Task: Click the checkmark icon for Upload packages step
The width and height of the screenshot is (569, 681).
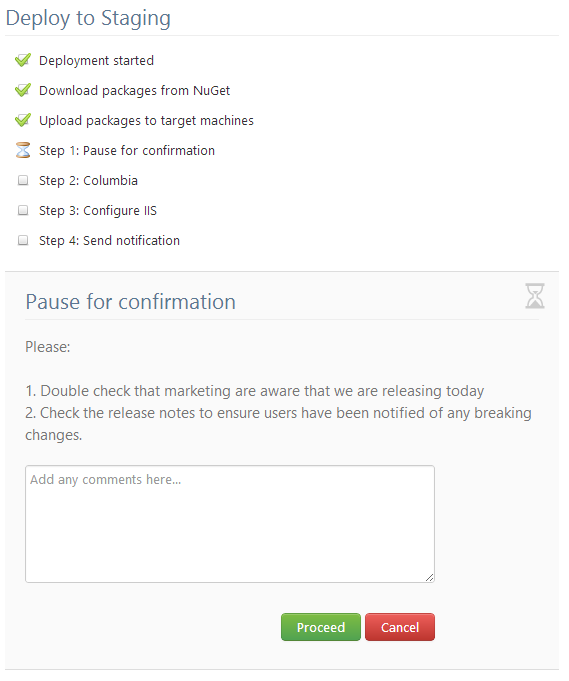Action: tap(23, 120)
